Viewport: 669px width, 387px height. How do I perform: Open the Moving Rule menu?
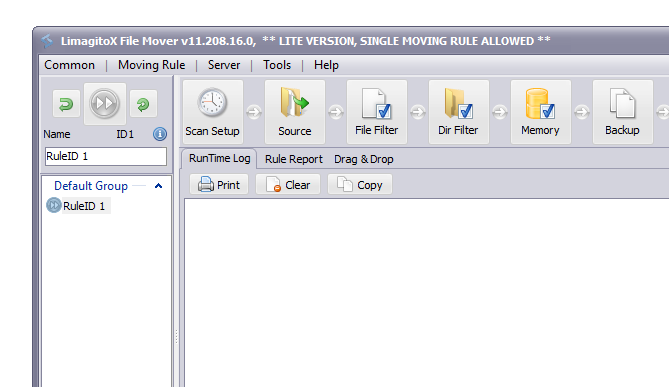coord(151,65)
